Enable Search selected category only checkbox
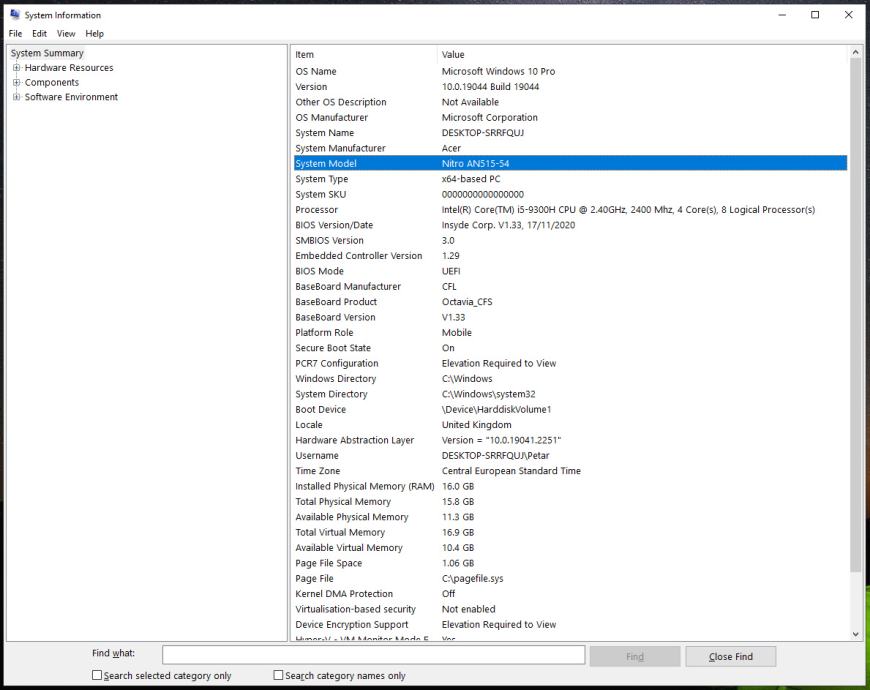The image size is (870, 690). [x=97, y=676]
